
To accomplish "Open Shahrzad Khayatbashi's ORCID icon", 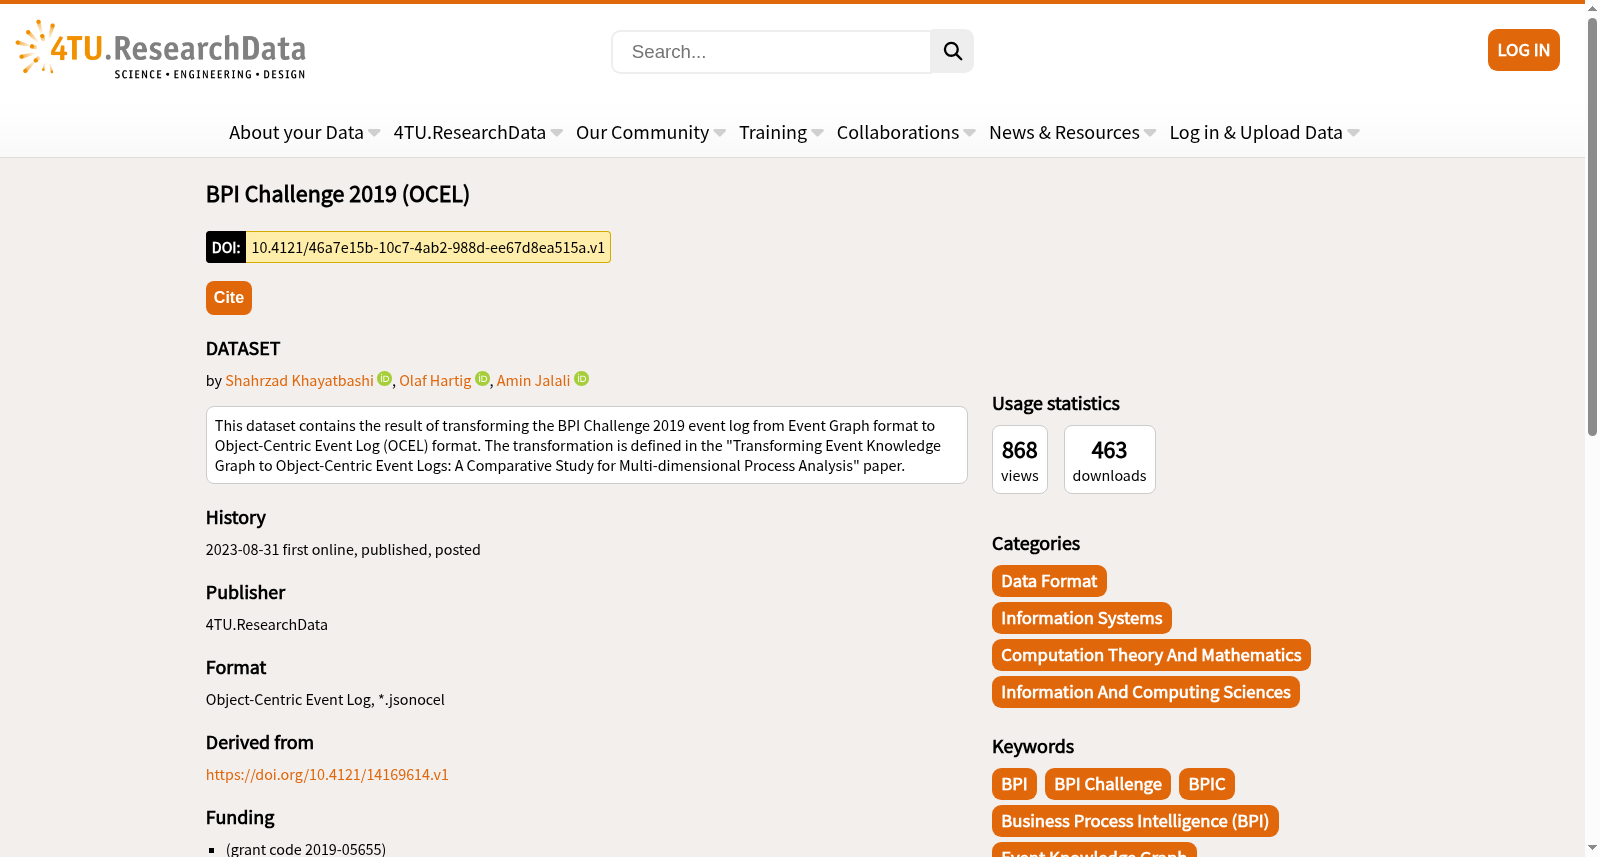I will (x=385, y=379).
